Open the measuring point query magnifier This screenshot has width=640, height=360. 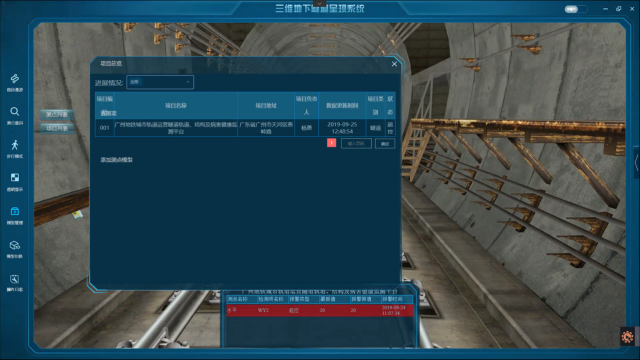[15, 115]
